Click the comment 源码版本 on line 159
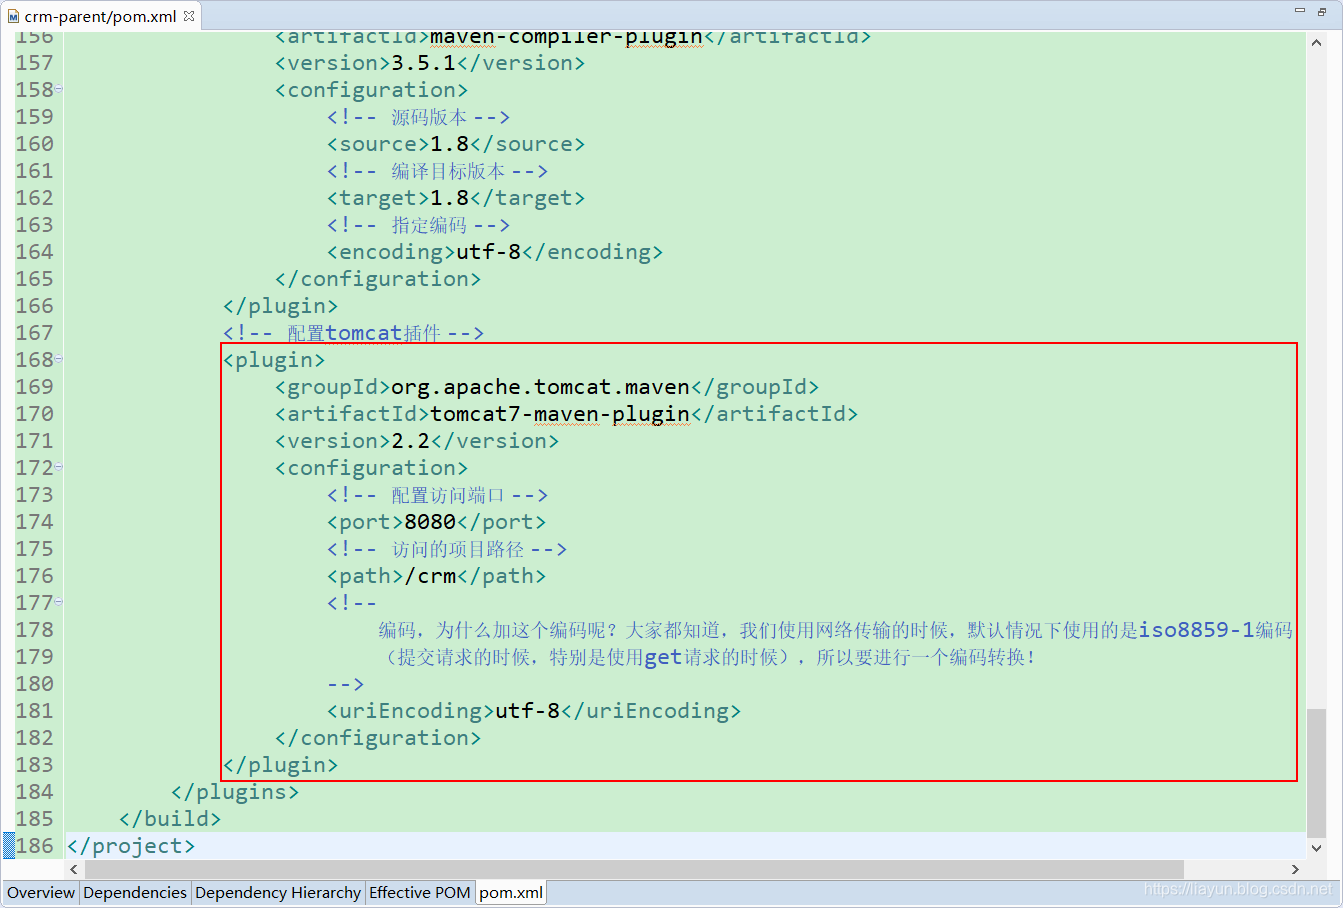 429,117
